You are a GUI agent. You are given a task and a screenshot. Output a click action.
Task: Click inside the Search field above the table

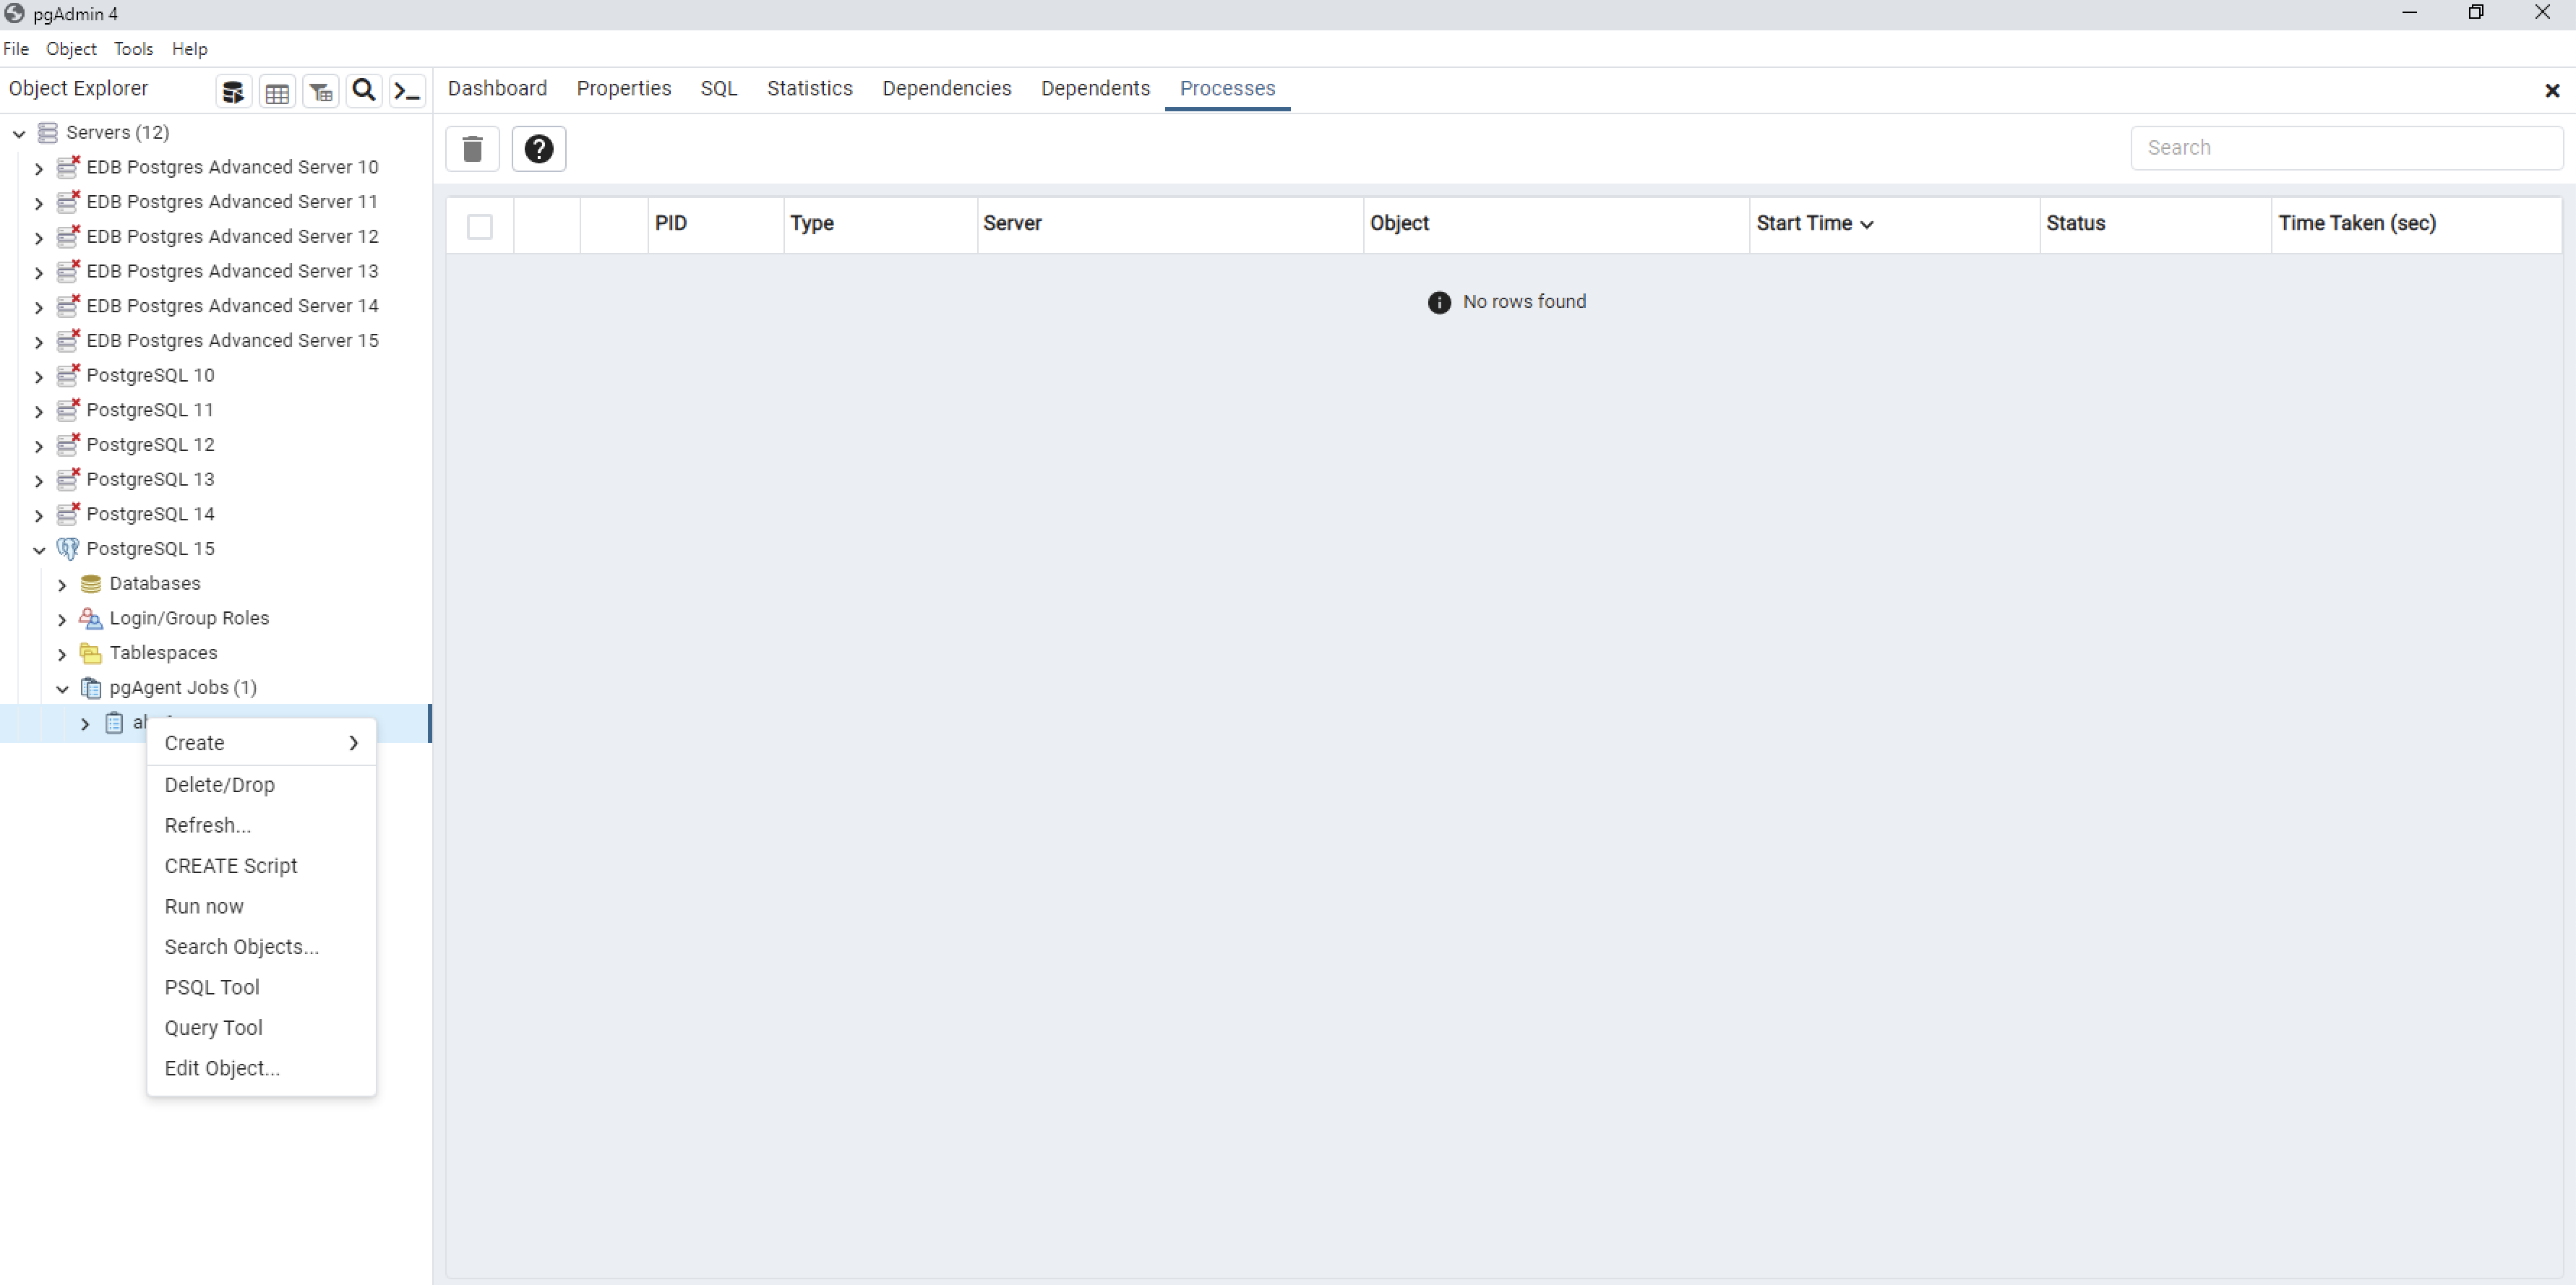(2344, 147)
